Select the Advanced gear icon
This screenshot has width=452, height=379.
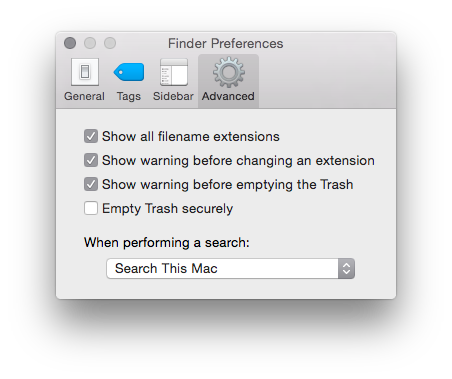click(x=229, y=72)
